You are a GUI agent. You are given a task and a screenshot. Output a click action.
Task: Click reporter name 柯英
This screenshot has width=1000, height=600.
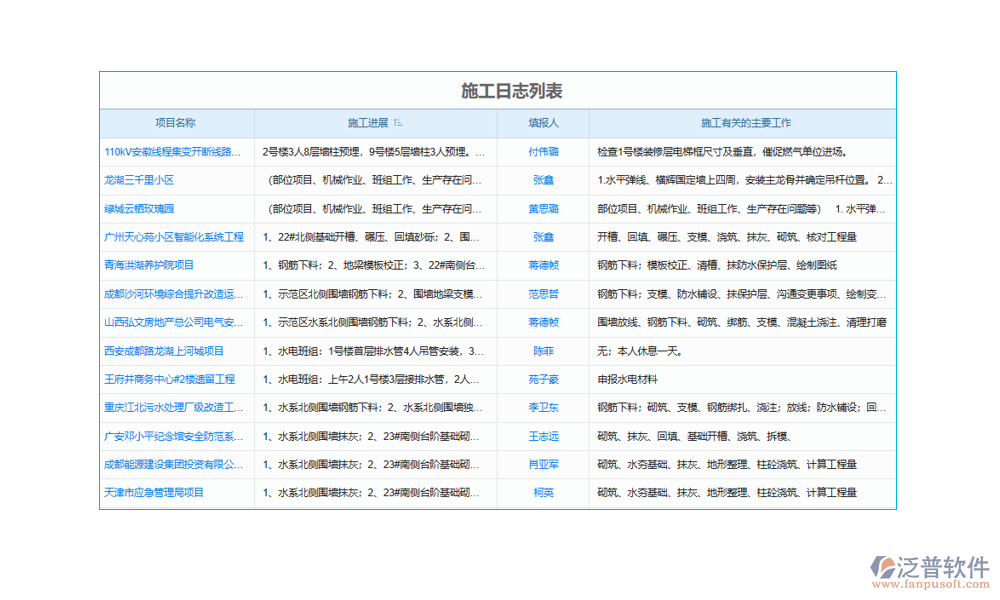543,493
